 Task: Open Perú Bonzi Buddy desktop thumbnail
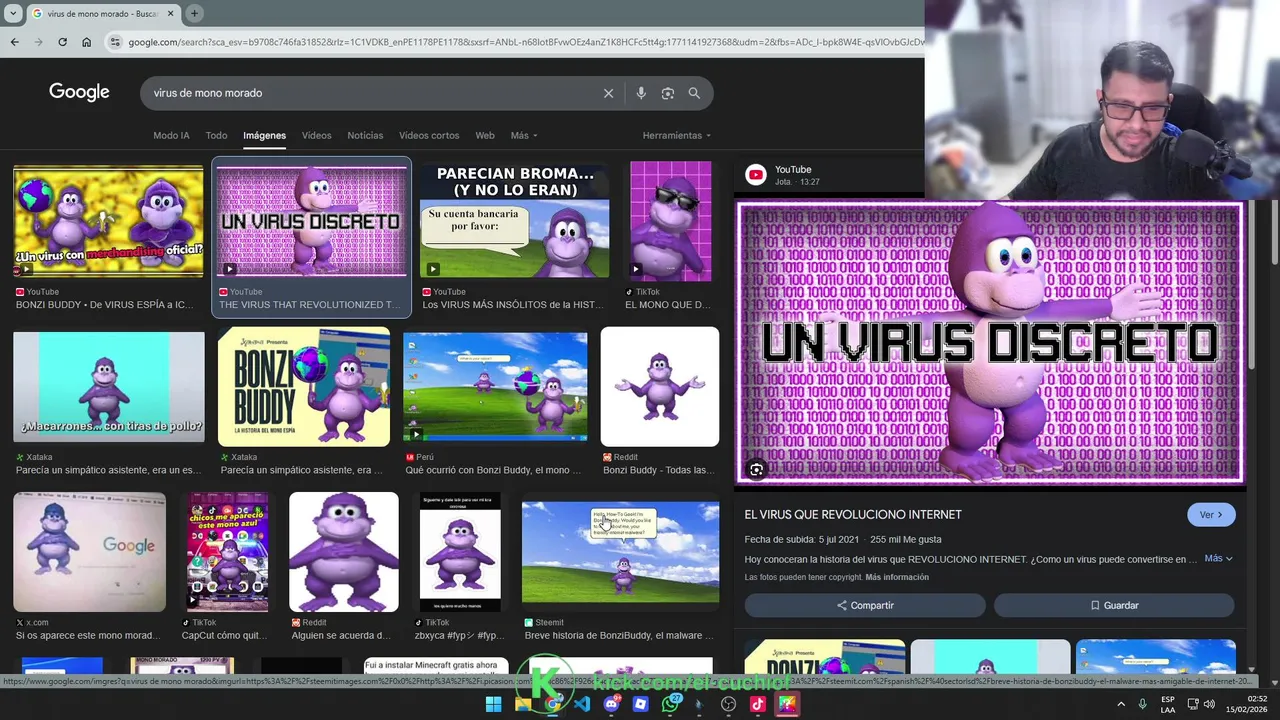coord(495,386)
